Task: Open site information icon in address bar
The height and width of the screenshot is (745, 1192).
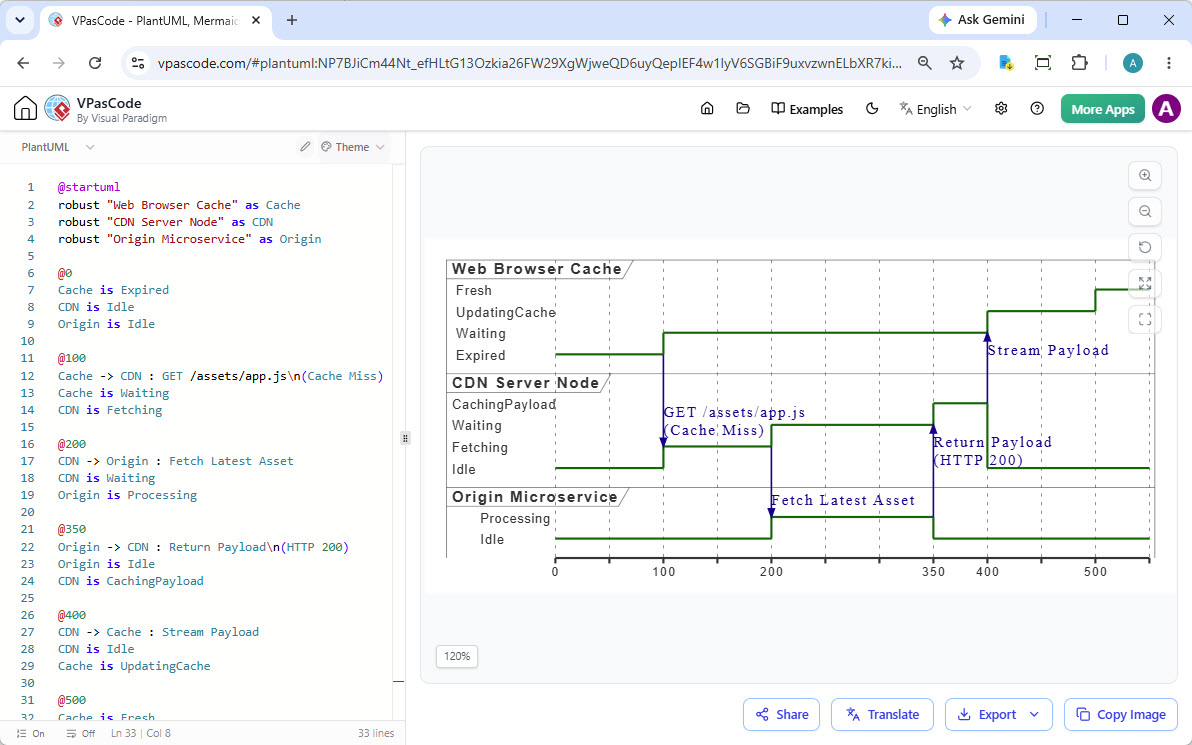Action: tap(138, 63)
